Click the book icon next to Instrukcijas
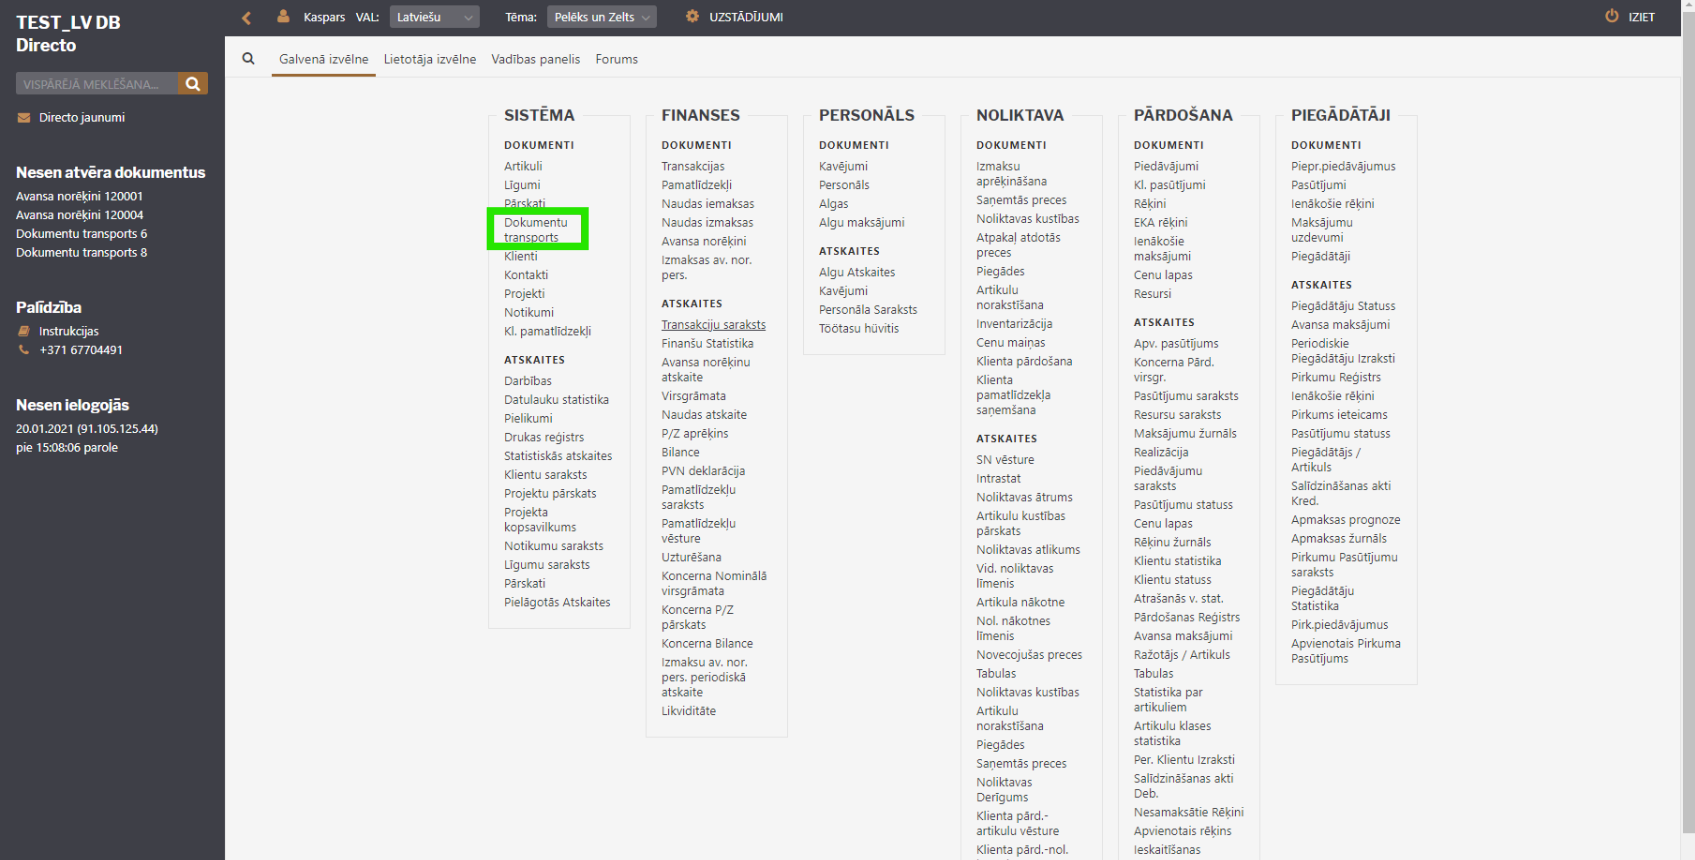 coord(24,331)
